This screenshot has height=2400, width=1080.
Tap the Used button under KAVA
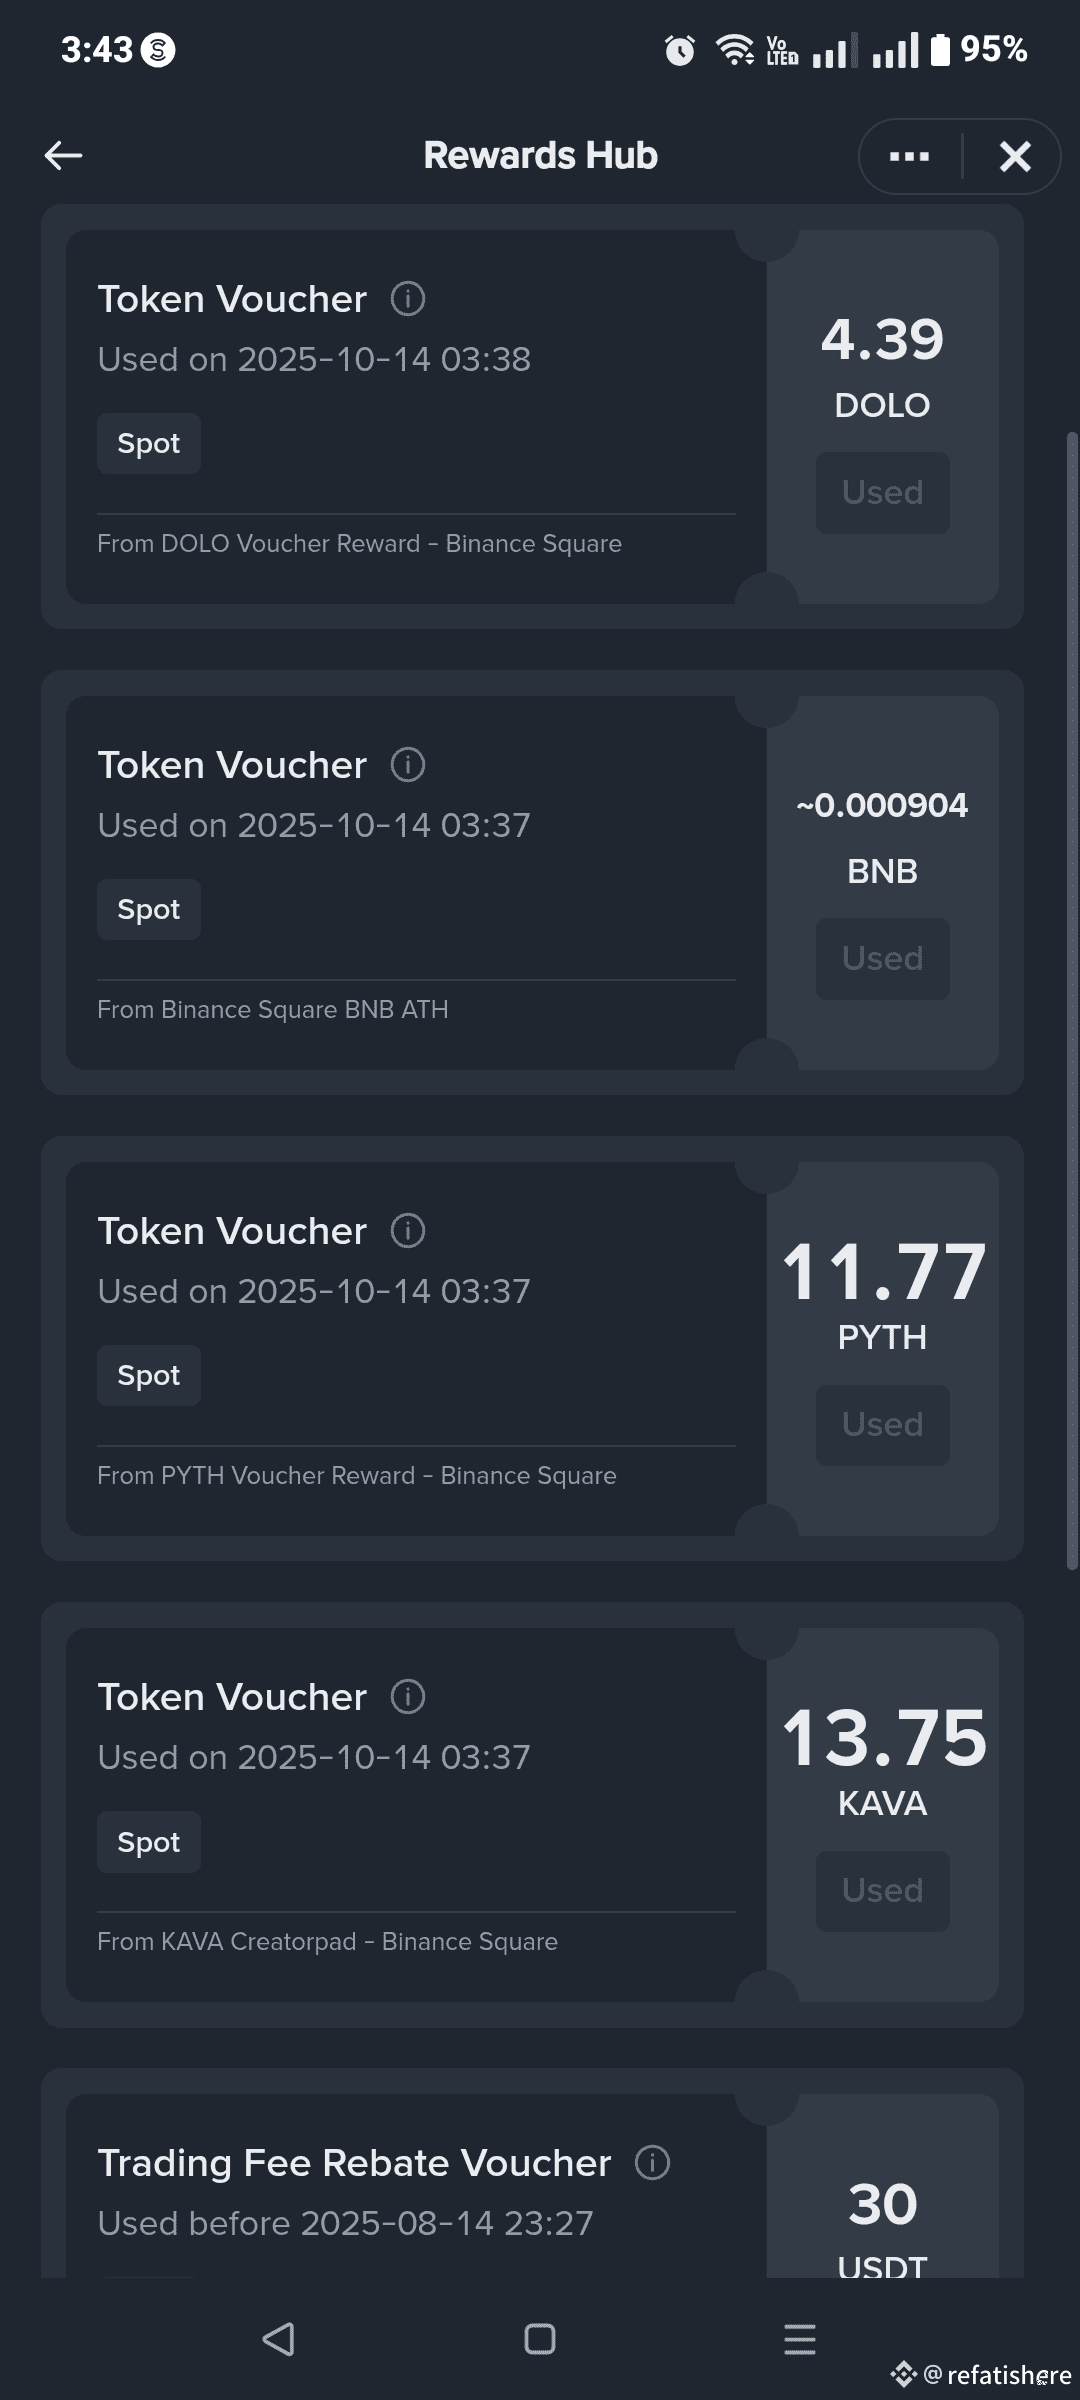[882, 1890]
